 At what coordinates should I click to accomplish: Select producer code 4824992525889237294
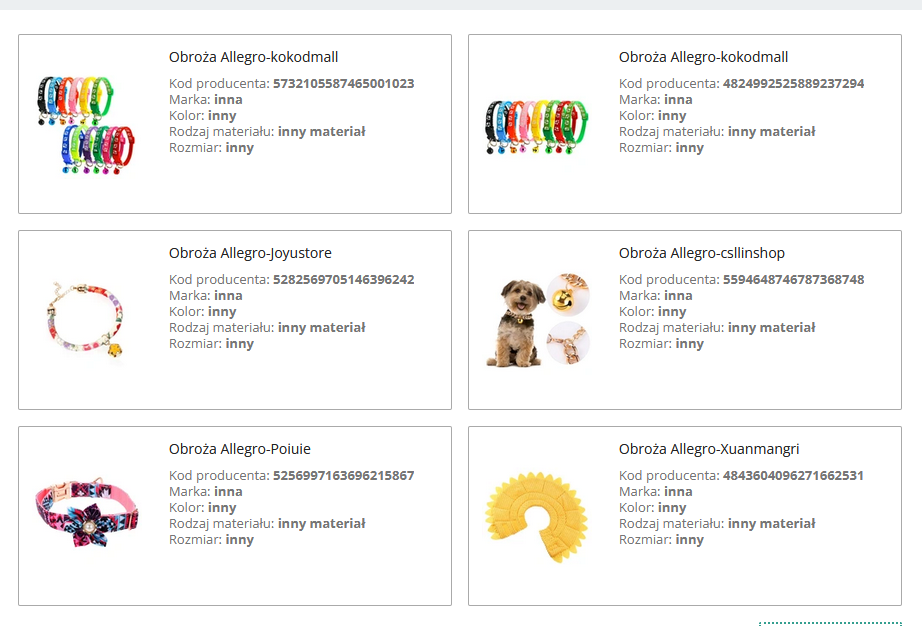tap(793, 83)
